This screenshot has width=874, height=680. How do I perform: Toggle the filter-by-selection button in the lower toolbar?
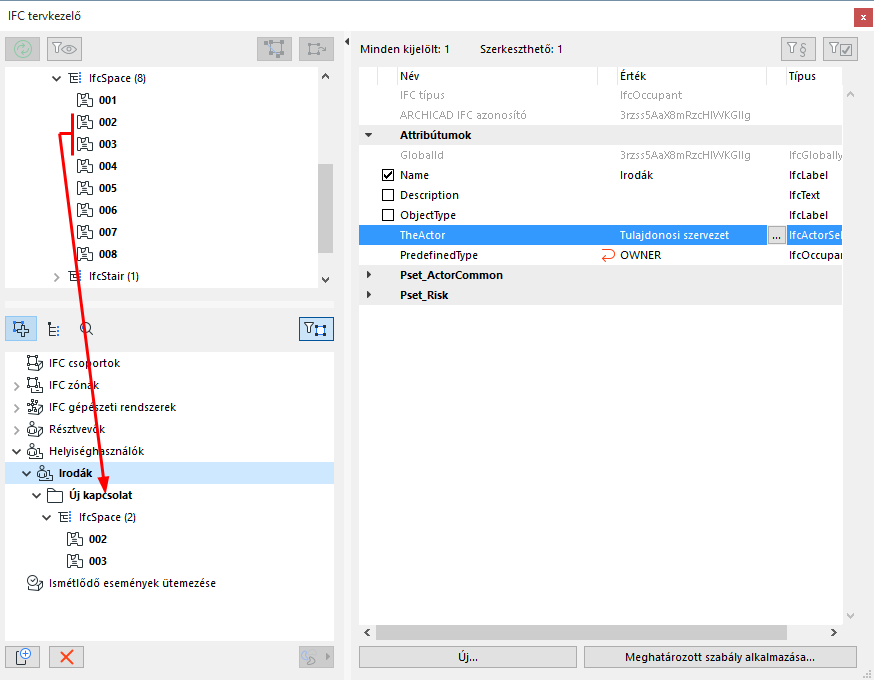pos(316,329)
